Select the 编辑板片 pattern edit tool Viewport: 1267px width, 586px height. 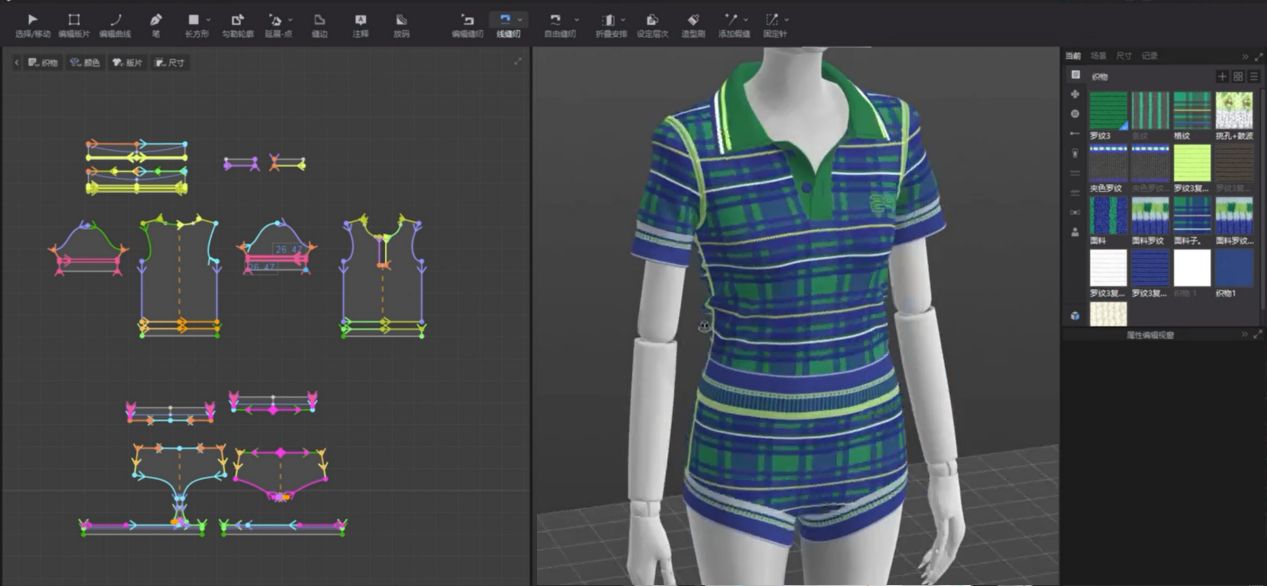[73, 20]
